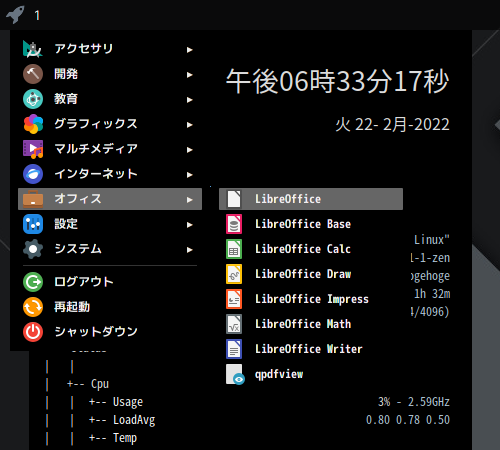The height and width of the screenshot is (450, 500).
Task: Click the qpdfview eye icon
Action: pyautogui.click(x=235, y=374)
